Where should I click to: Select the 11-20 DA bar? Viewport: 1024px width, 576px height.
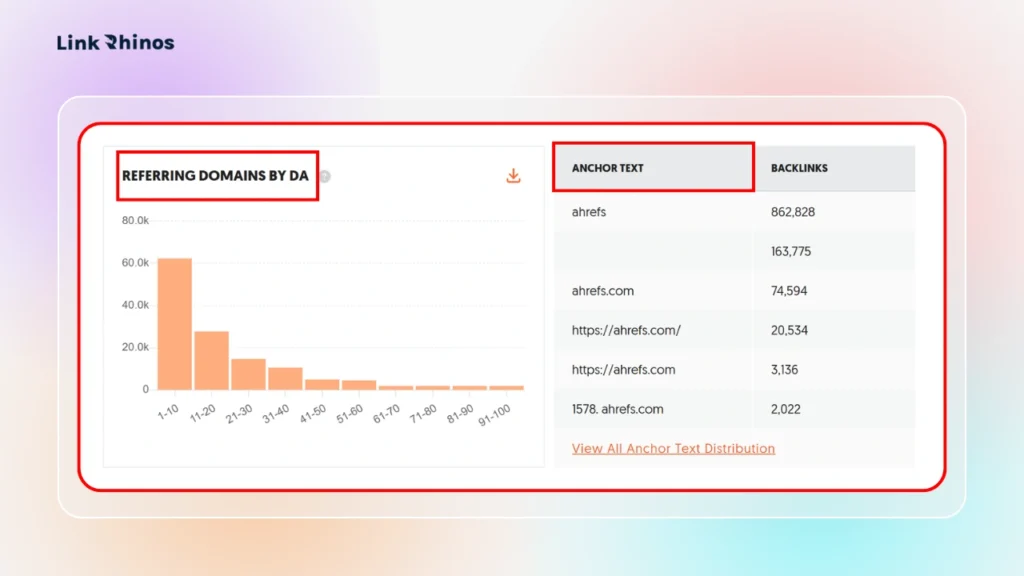tap(212, 360)
